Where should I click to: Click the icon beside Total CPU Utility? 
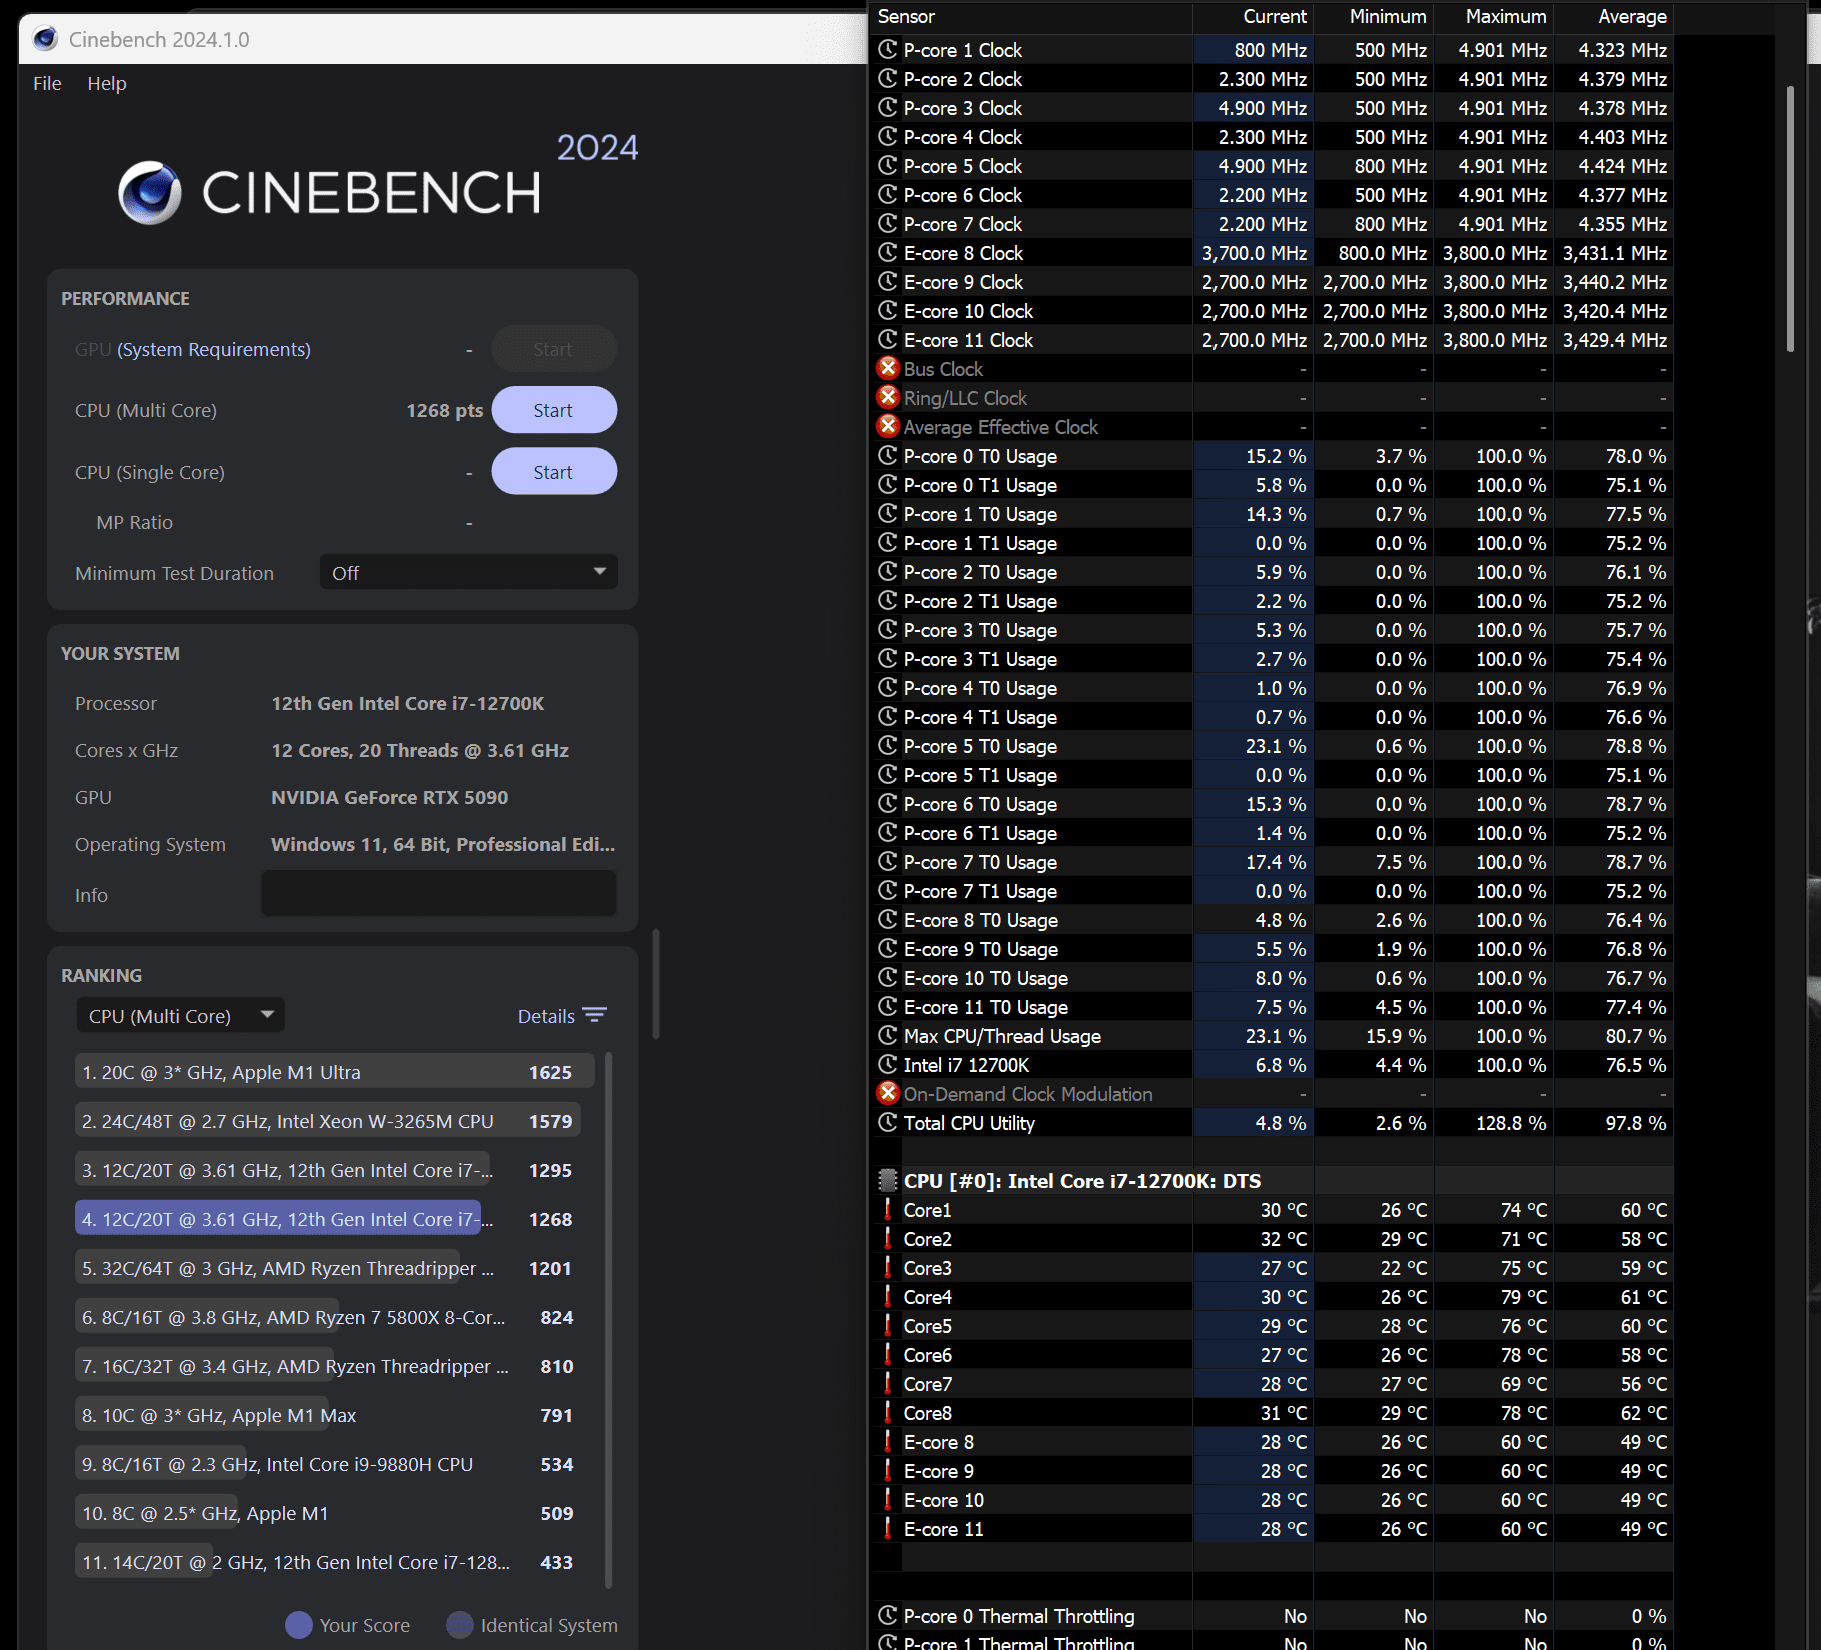[x=887, y=1122]
